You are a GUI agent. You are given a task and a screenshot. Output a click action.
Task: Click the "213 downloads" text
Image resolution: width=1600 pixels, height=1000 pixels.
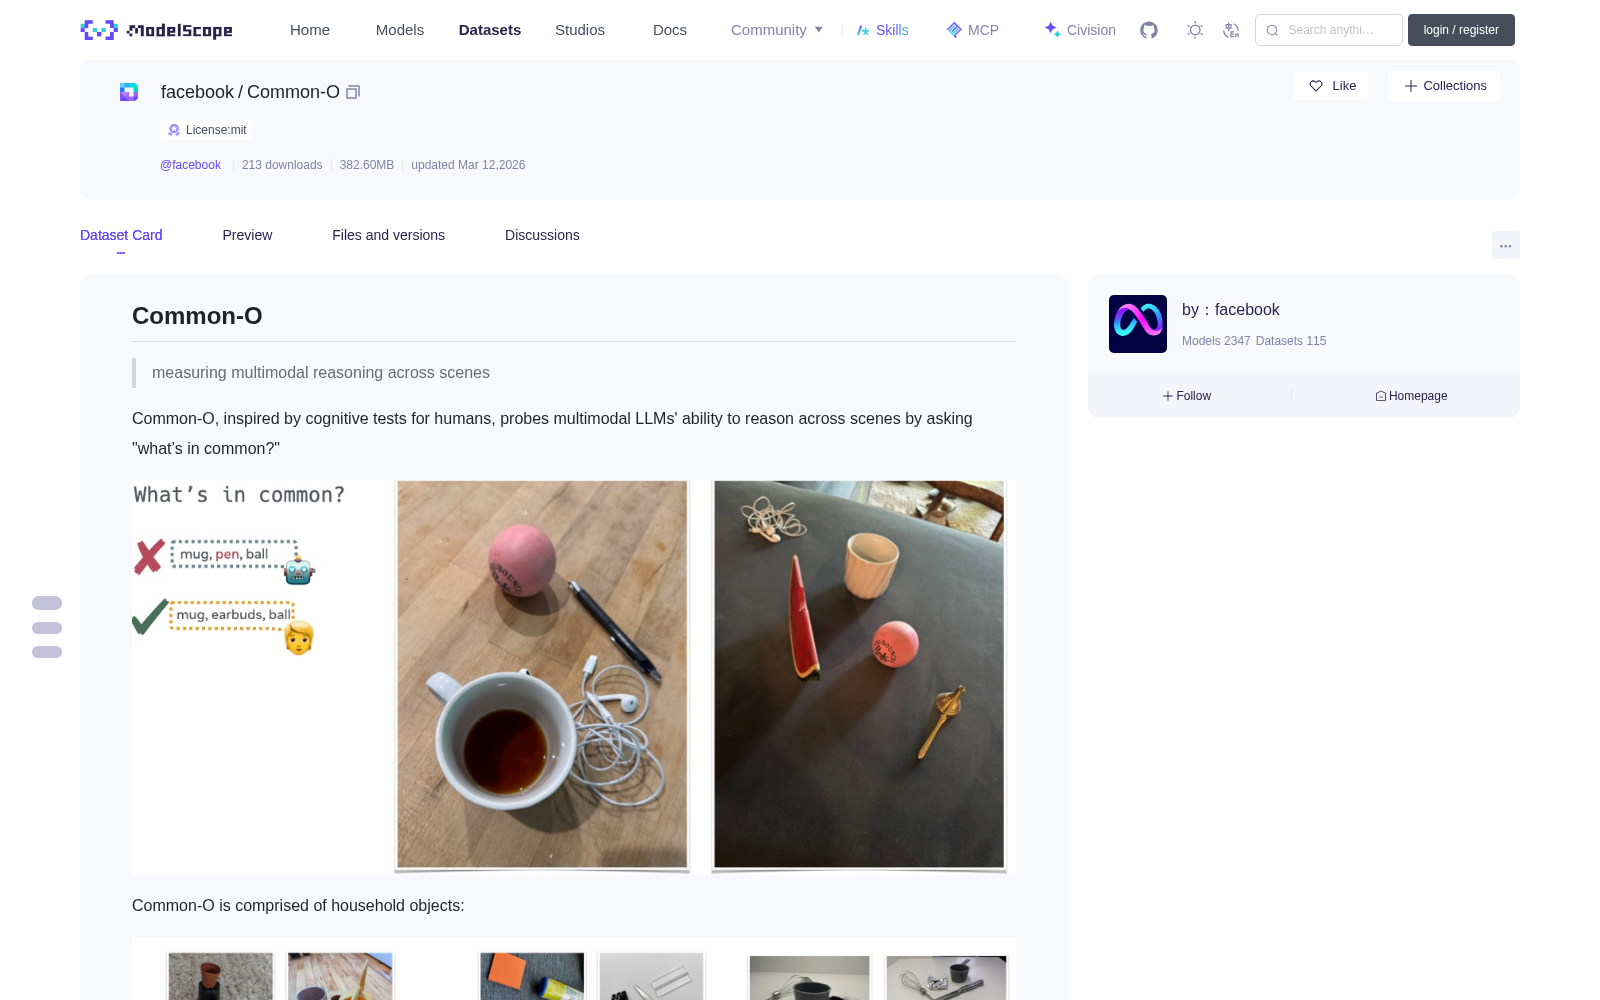click(282, 165)
